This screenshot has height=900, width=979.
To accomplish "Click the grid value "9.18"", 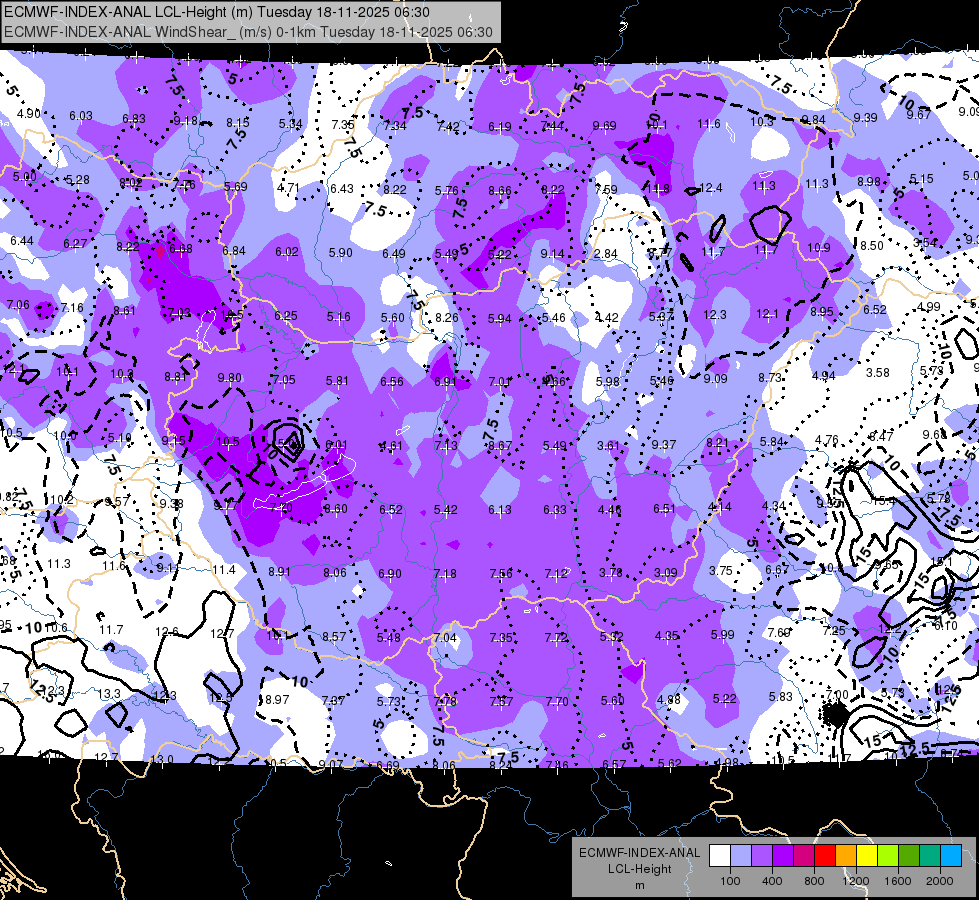I will 185,121.
